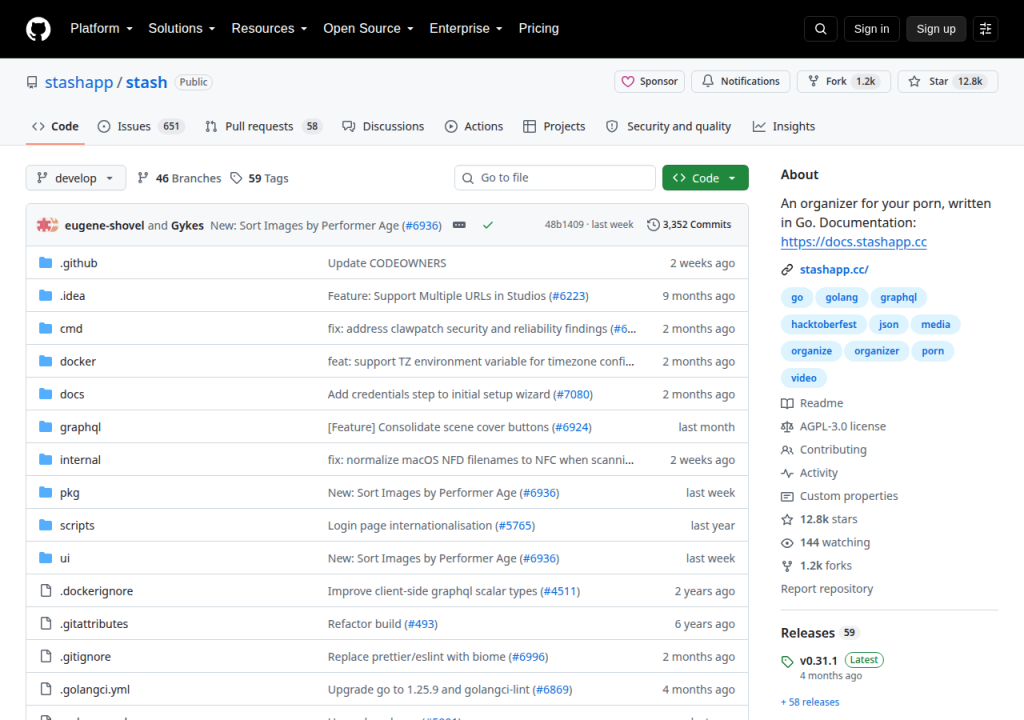Open the scripts folder
This screenshot has width=1024, height=720.
[77, 525]
